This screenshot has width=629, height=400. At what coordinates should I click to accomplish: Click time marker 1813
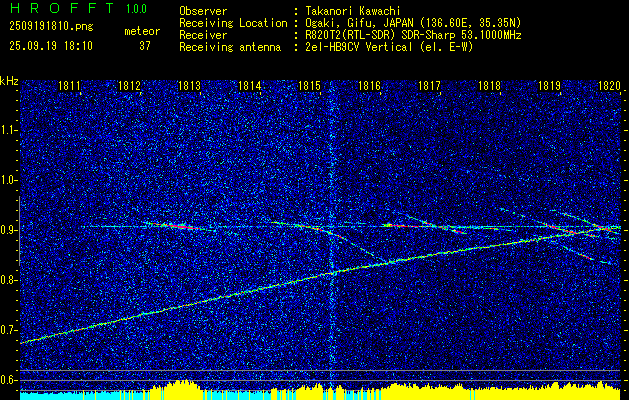189,85
